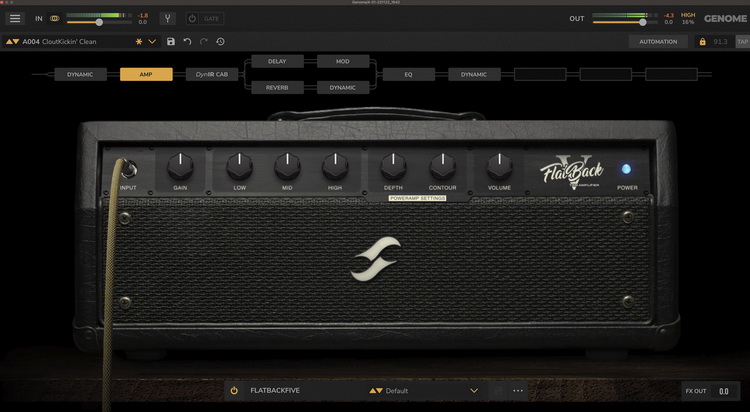
Task: Select the DynIR CAB block
Action: point(212,74)
